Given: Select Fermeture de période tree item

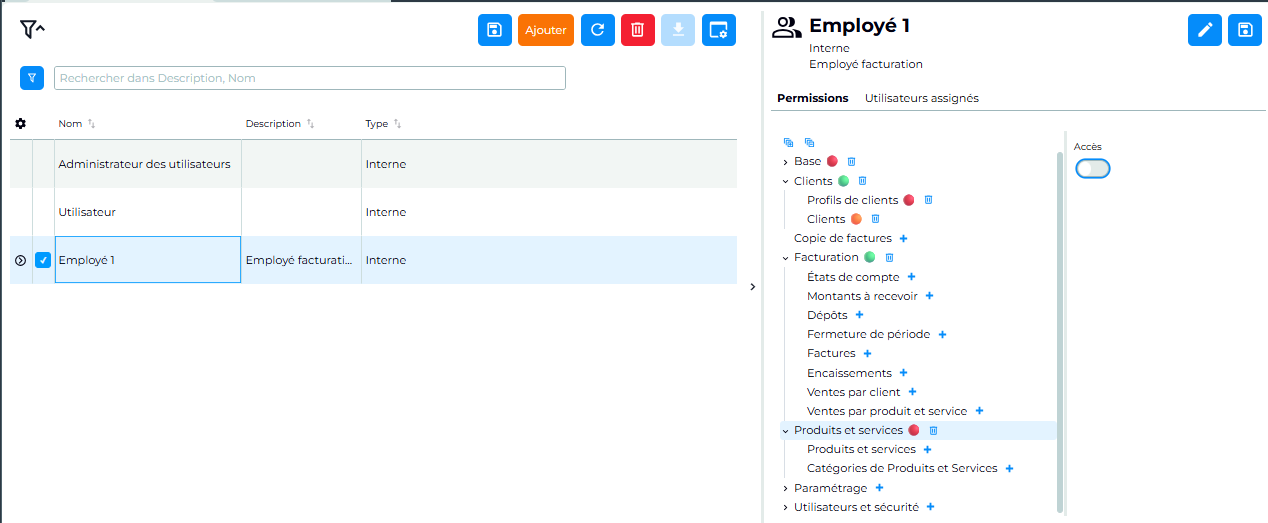Looking at the screenshot, I should click(x=868, y=334).
